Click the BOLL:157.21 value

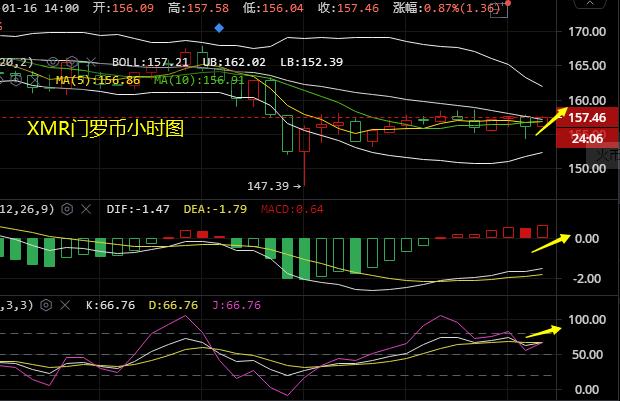tap(150, 62)
